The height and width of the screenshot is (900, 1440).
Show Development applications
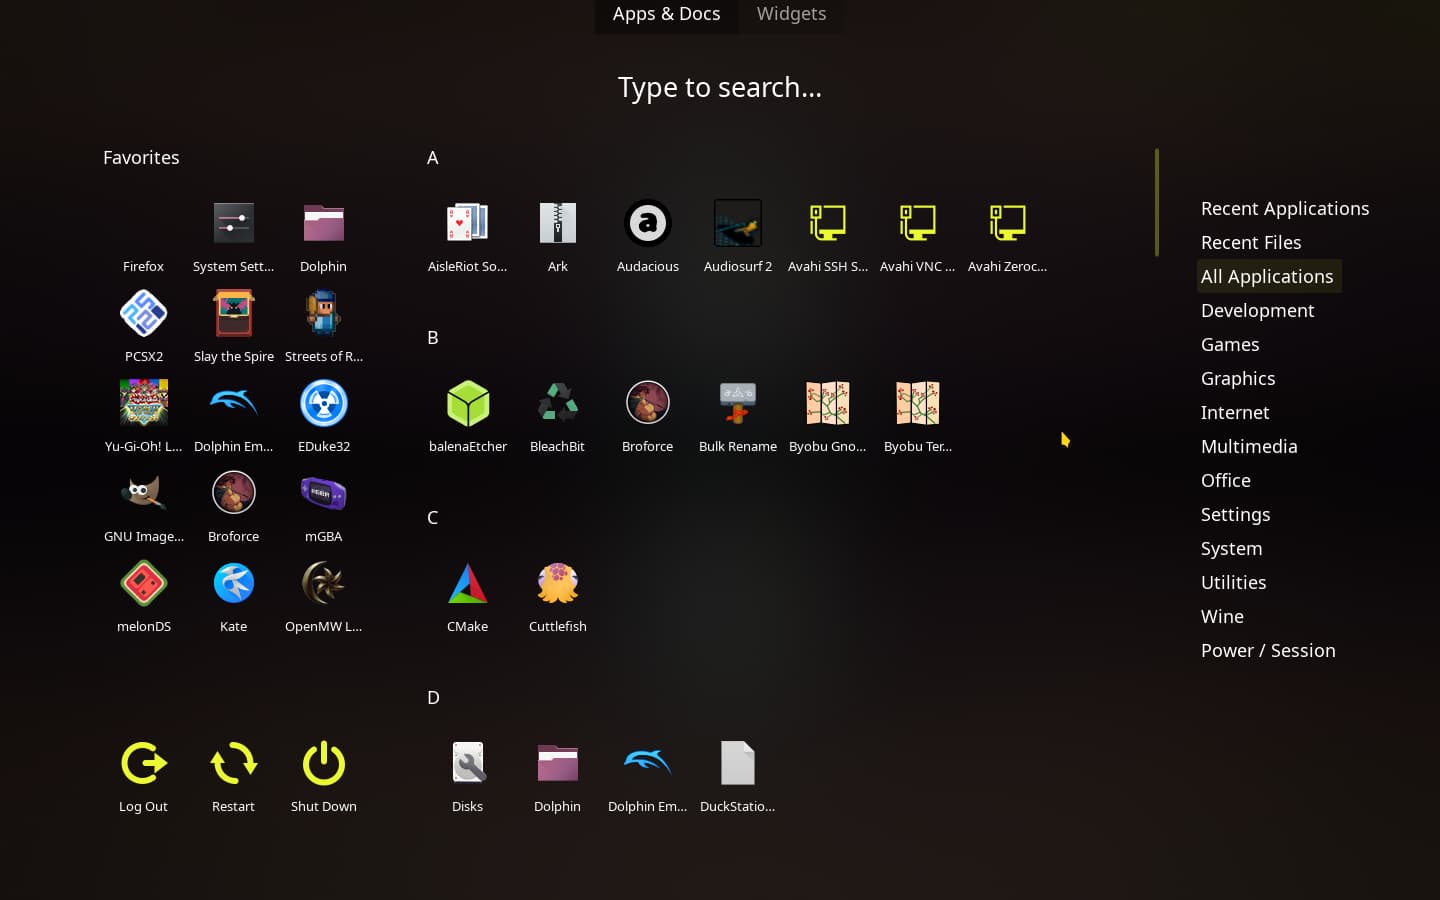pos(1257,310)
